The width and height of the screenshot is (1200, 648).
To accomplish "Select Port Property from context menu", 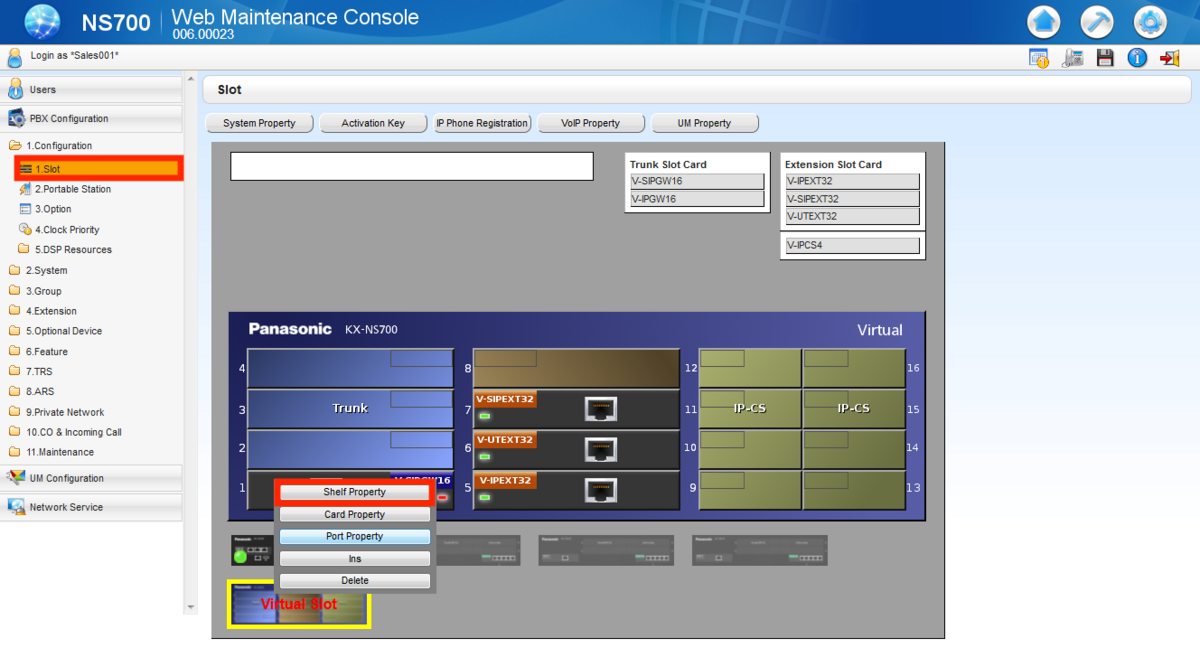I will pyautogui.click(x=354, y=536).
